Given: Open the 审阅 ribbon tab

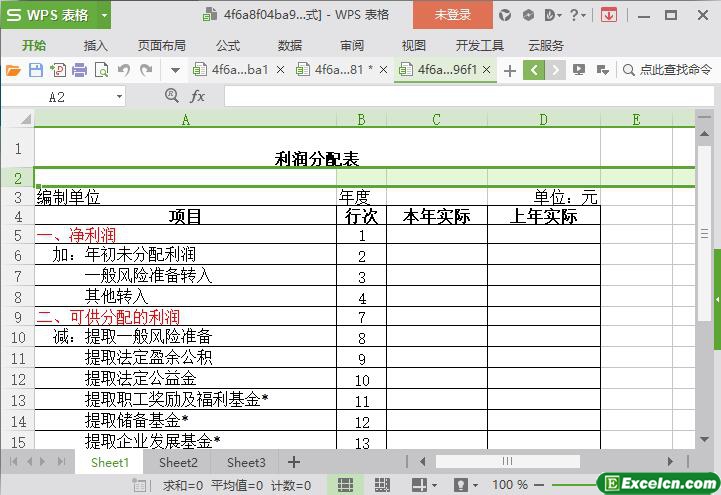Looking at the screenshot, I should [352, 46].
